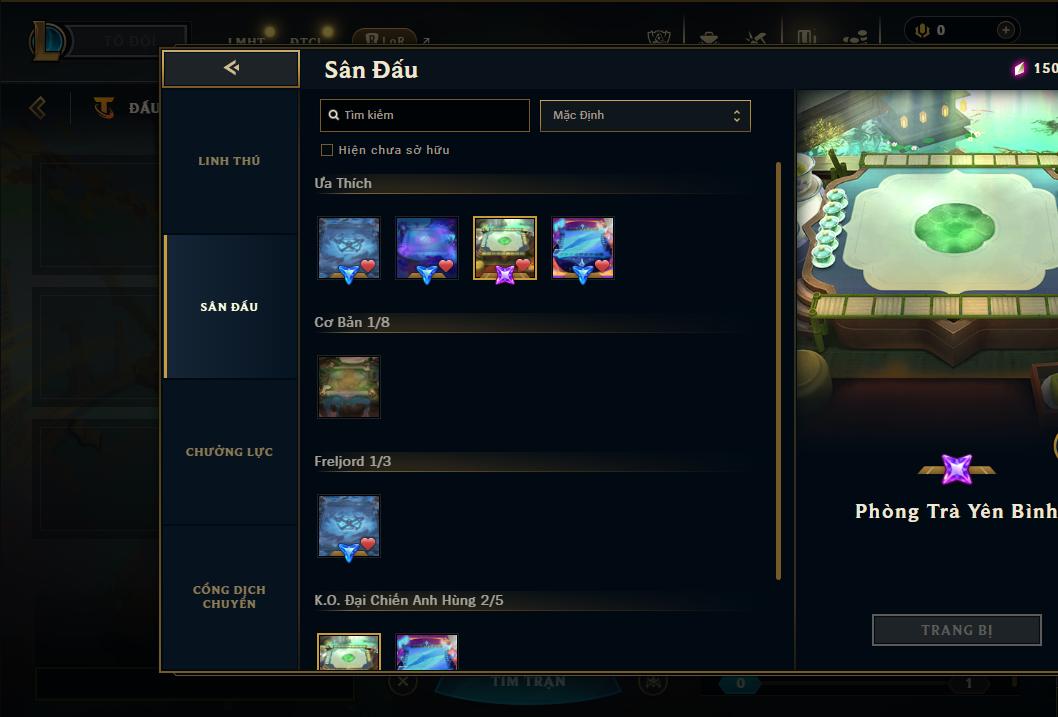
Task: Select the purple galaxy arena in favorites
Action: (426, 248)
